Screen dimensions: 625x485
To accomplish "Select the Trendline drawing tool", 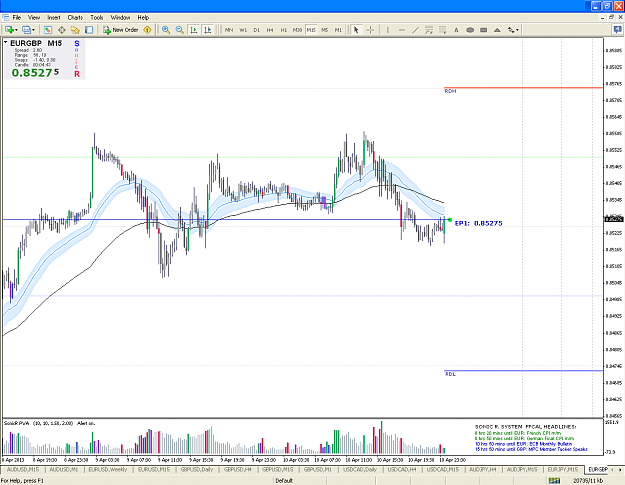I will pyautogui.click(x=415, y=30).
